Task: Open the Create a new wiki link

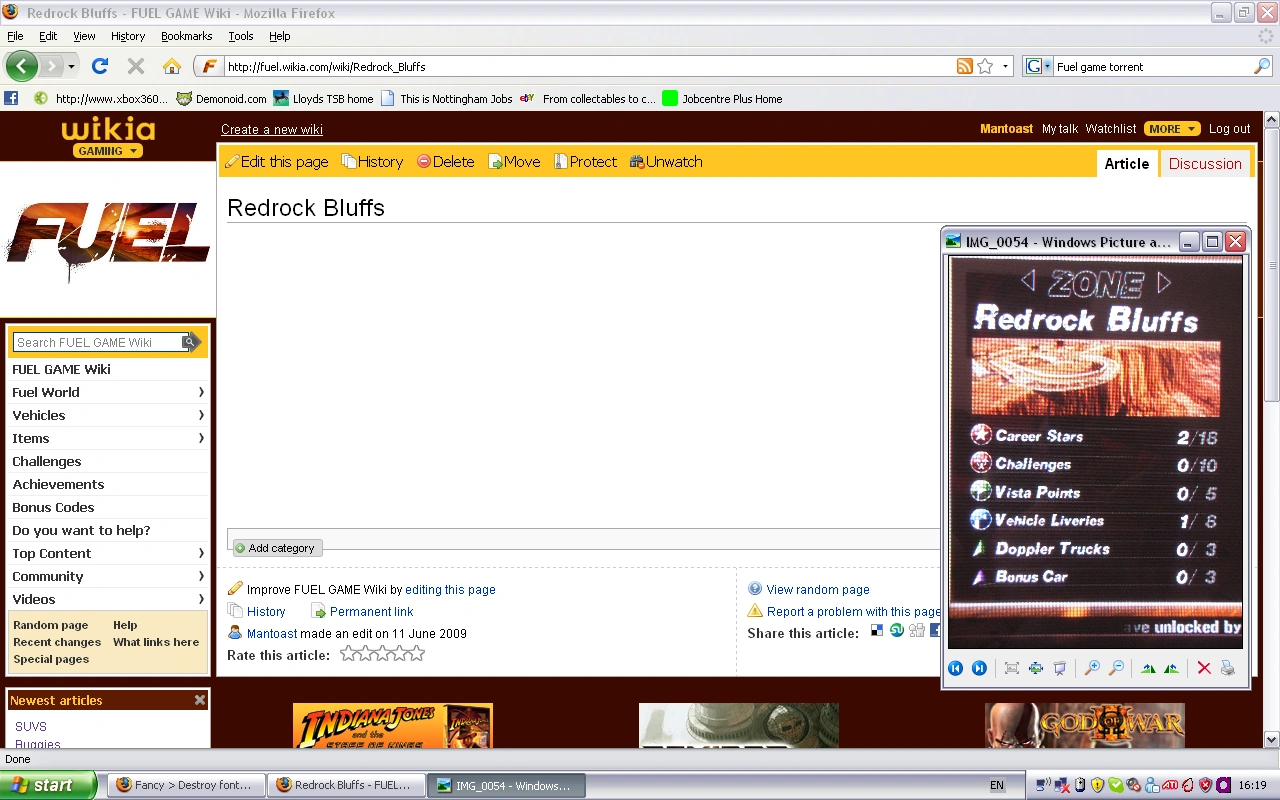Action: tap(271, 129)
